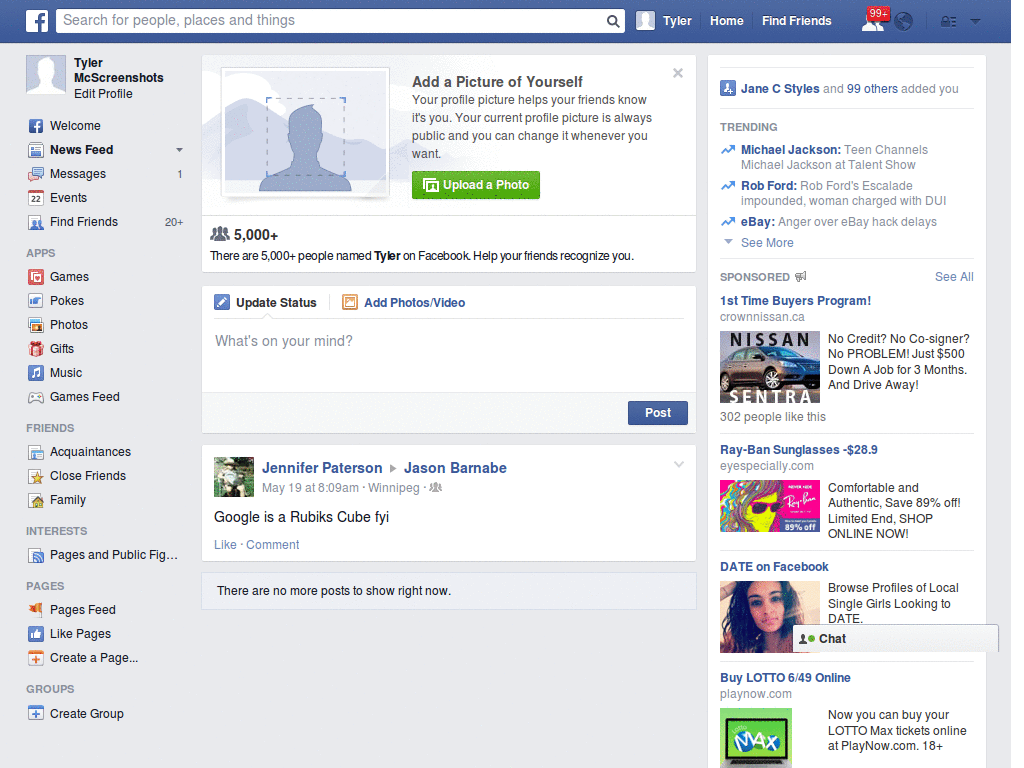The width and height of the screenshot is (1024, 768).
Task: Open Buy LOTTO 6/49 Online ad link
Action: [785, 678]
